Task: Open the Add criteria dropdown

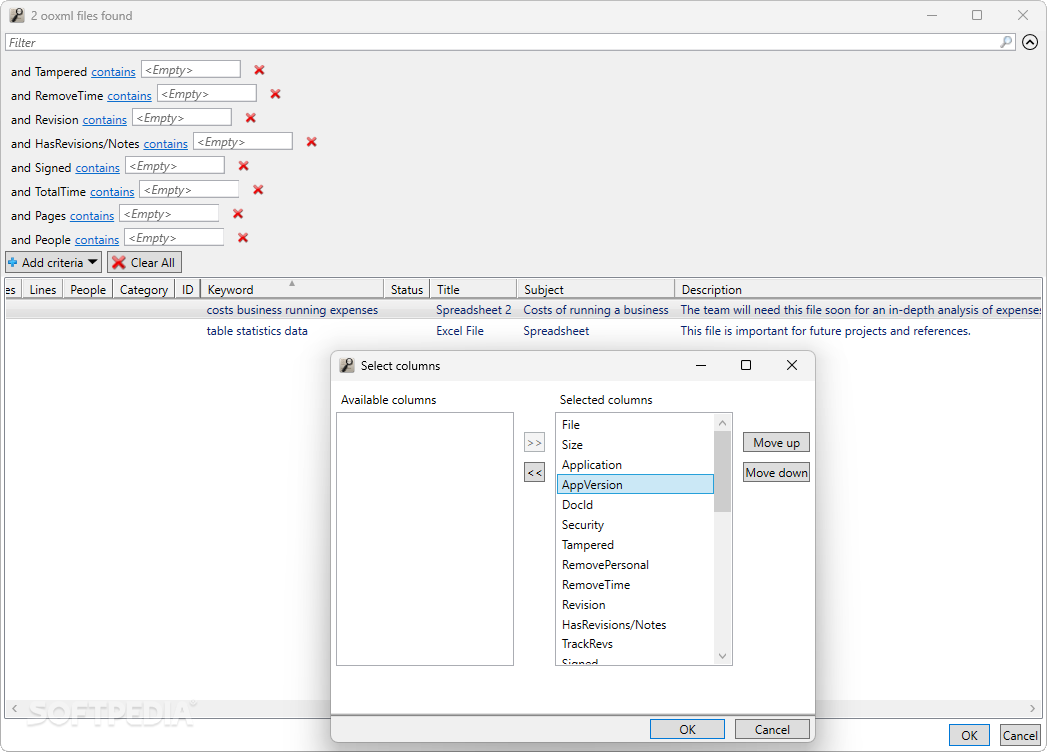Action: click(x=53, y=262)
